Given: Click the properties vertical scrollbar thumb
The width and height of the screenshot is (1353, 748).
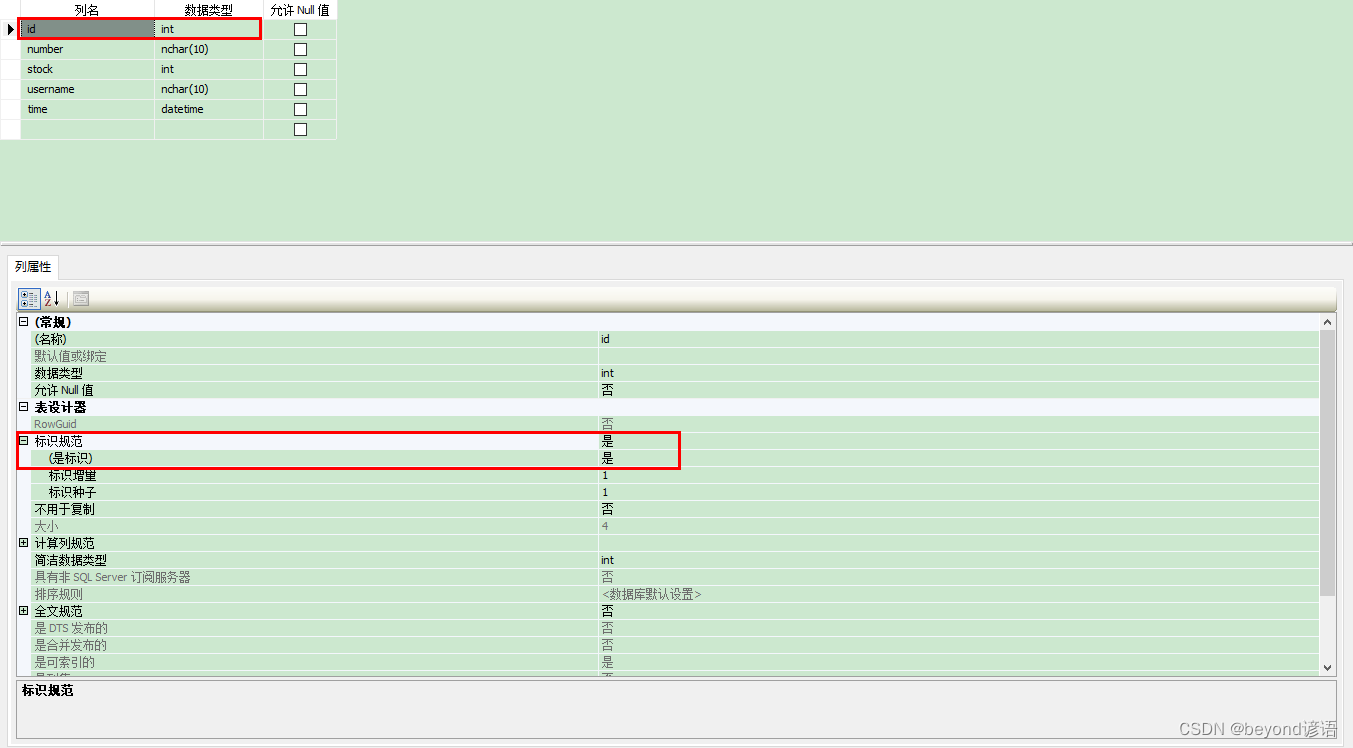Looking at the screenshot, I should tap(1328, 462).
